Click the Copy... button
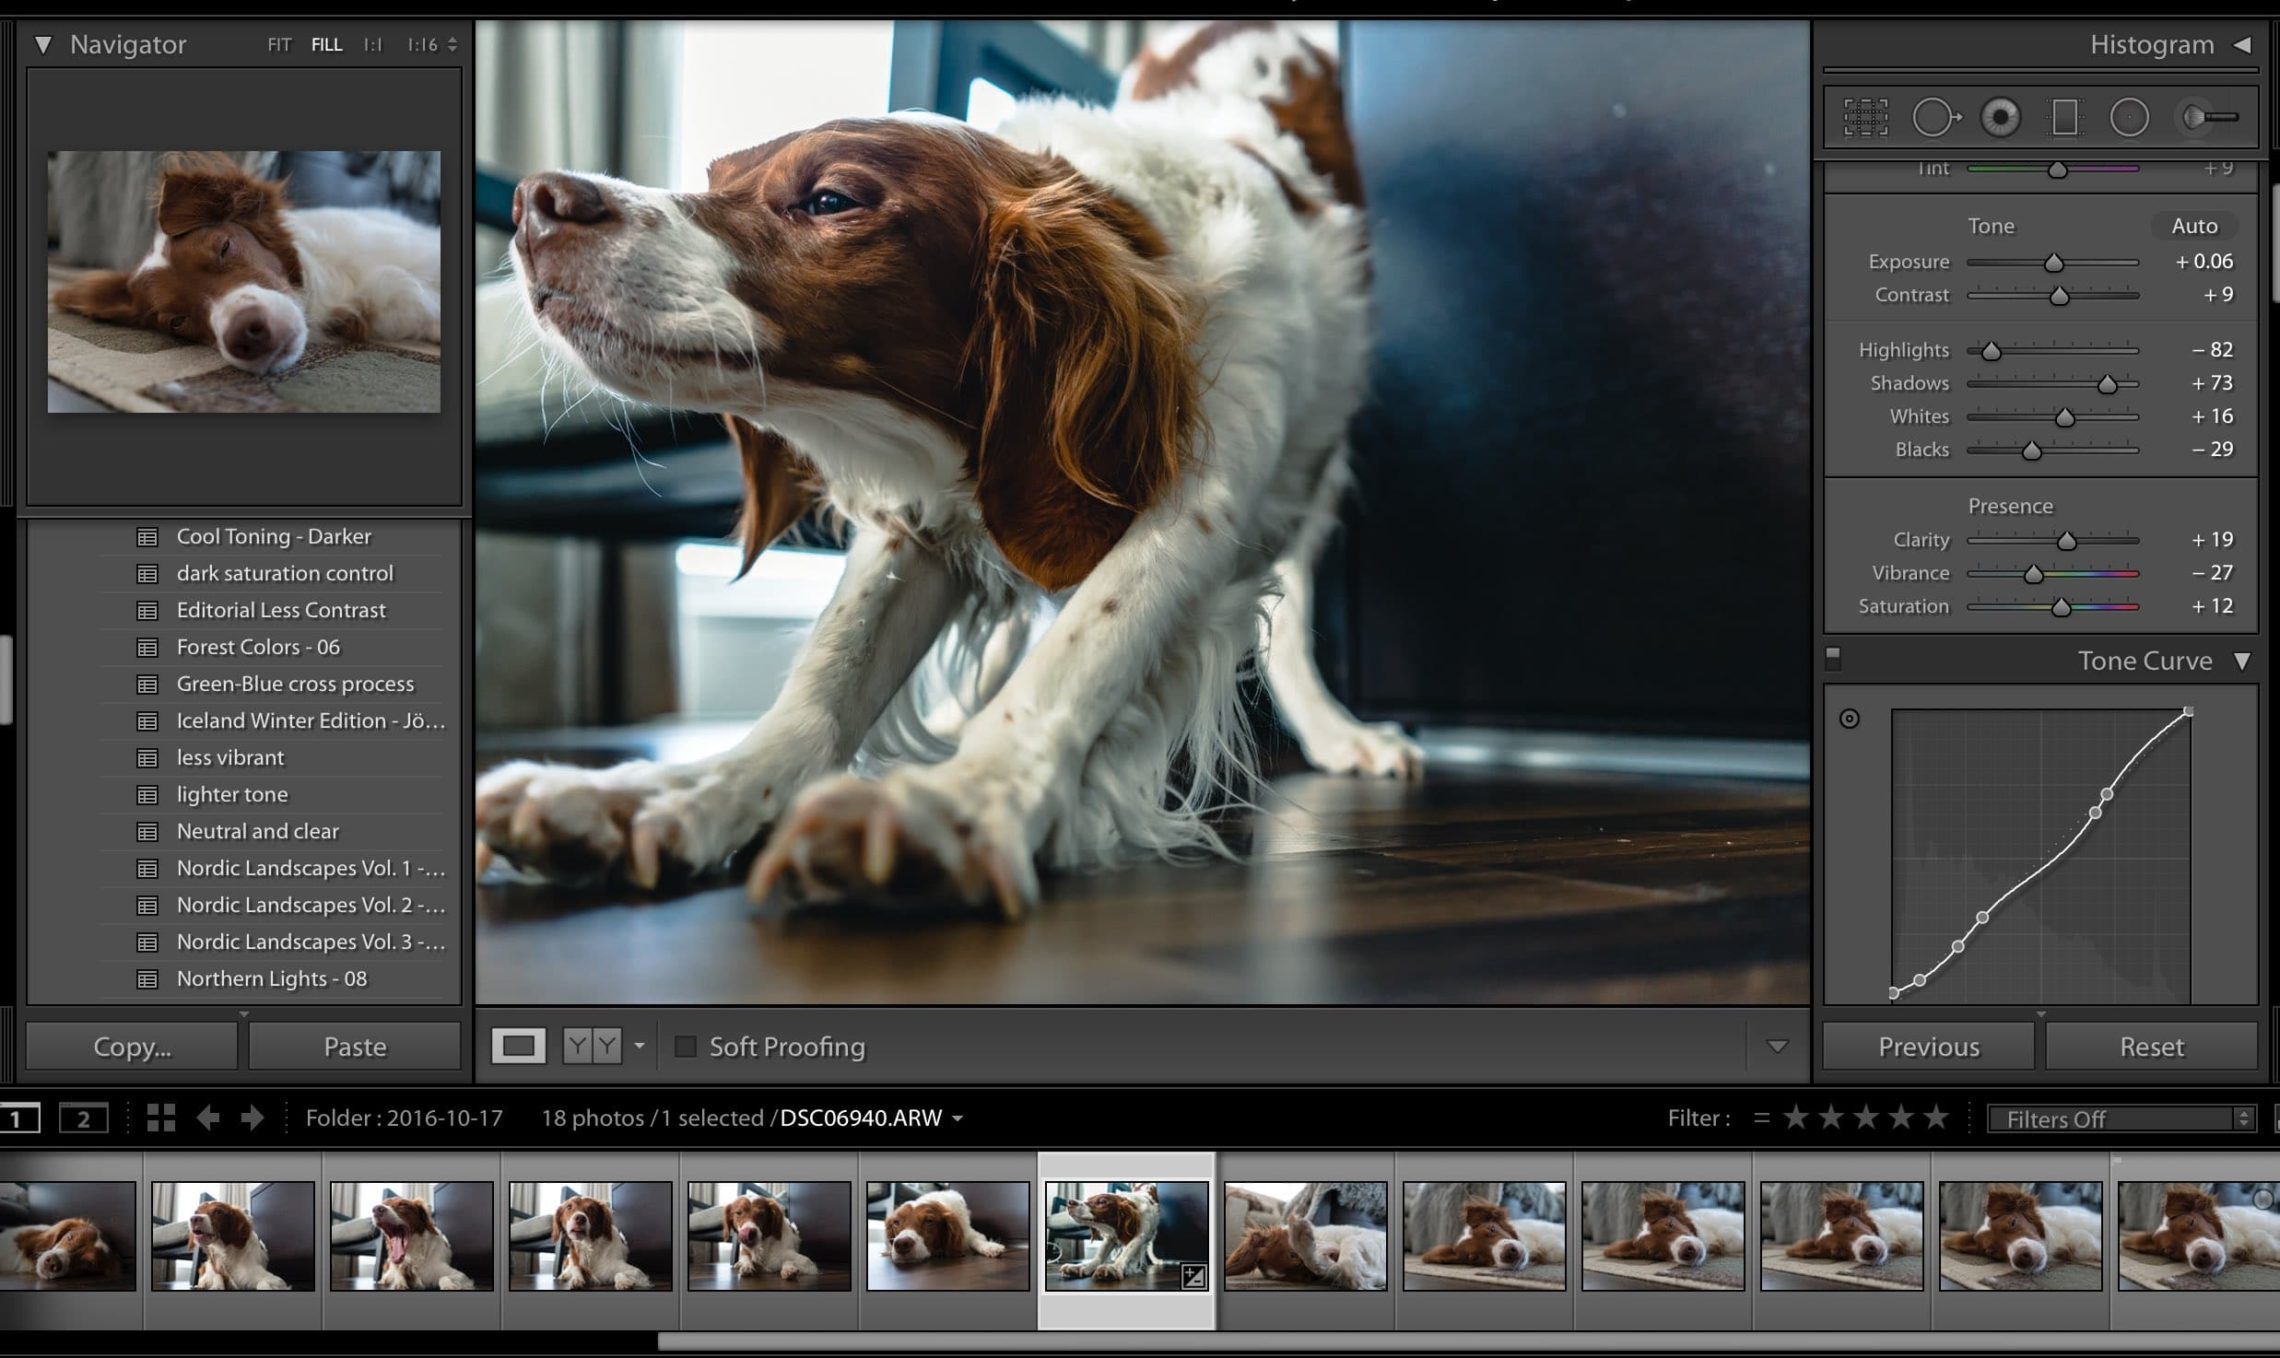 (132, 1046)
